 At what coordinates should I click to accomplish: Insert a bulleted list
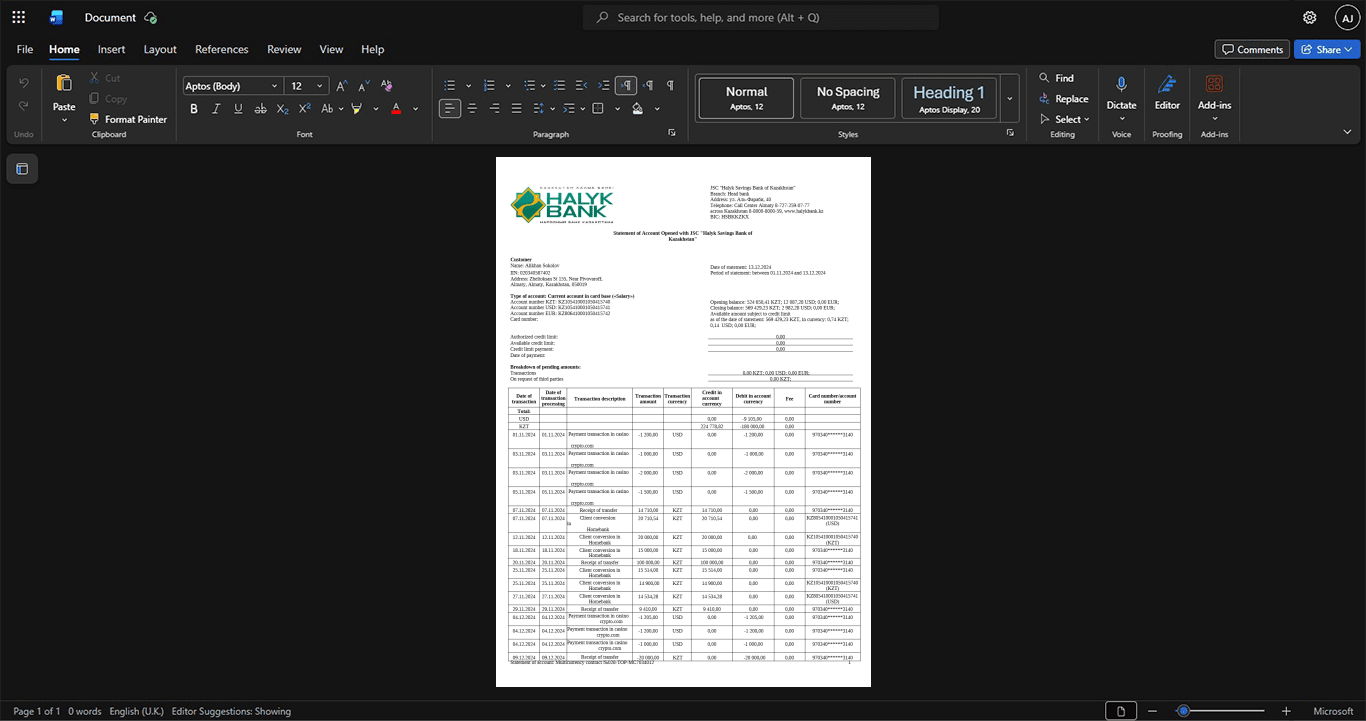click(450, 86)
